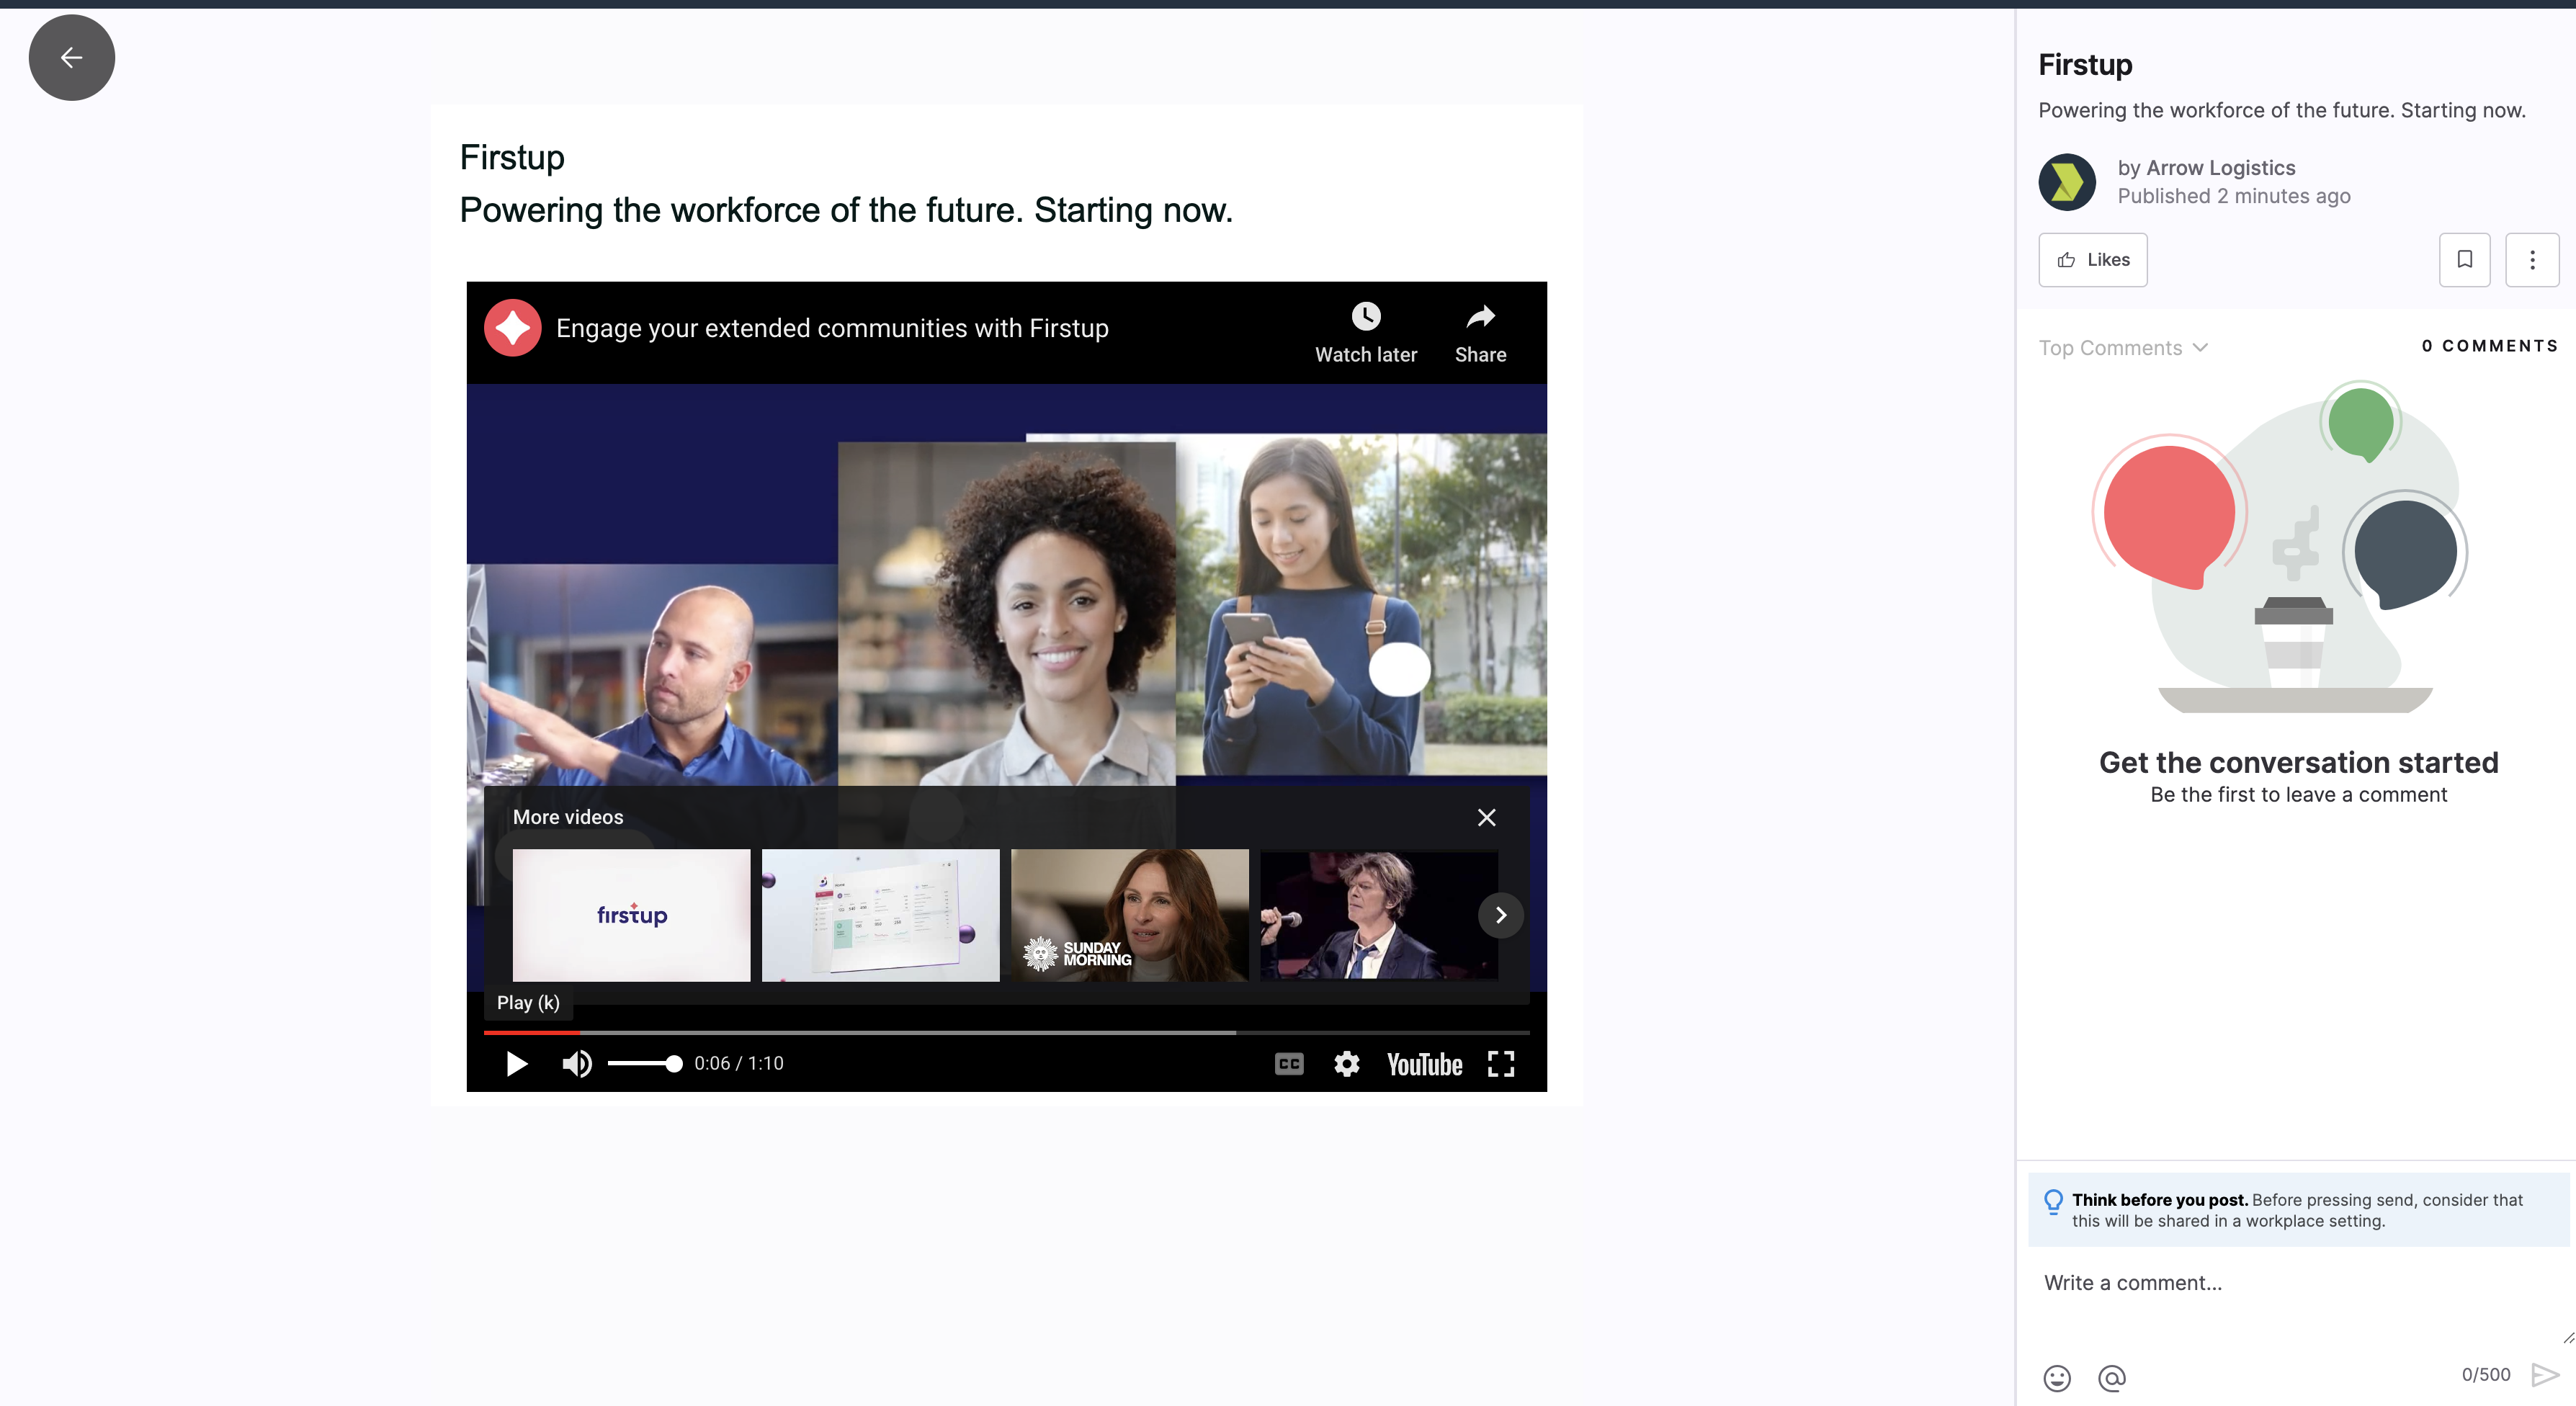This screenshot has height=1406, width=2576.
Task: Click the "Published 2 minutes ago" text
Action: 2233,196
